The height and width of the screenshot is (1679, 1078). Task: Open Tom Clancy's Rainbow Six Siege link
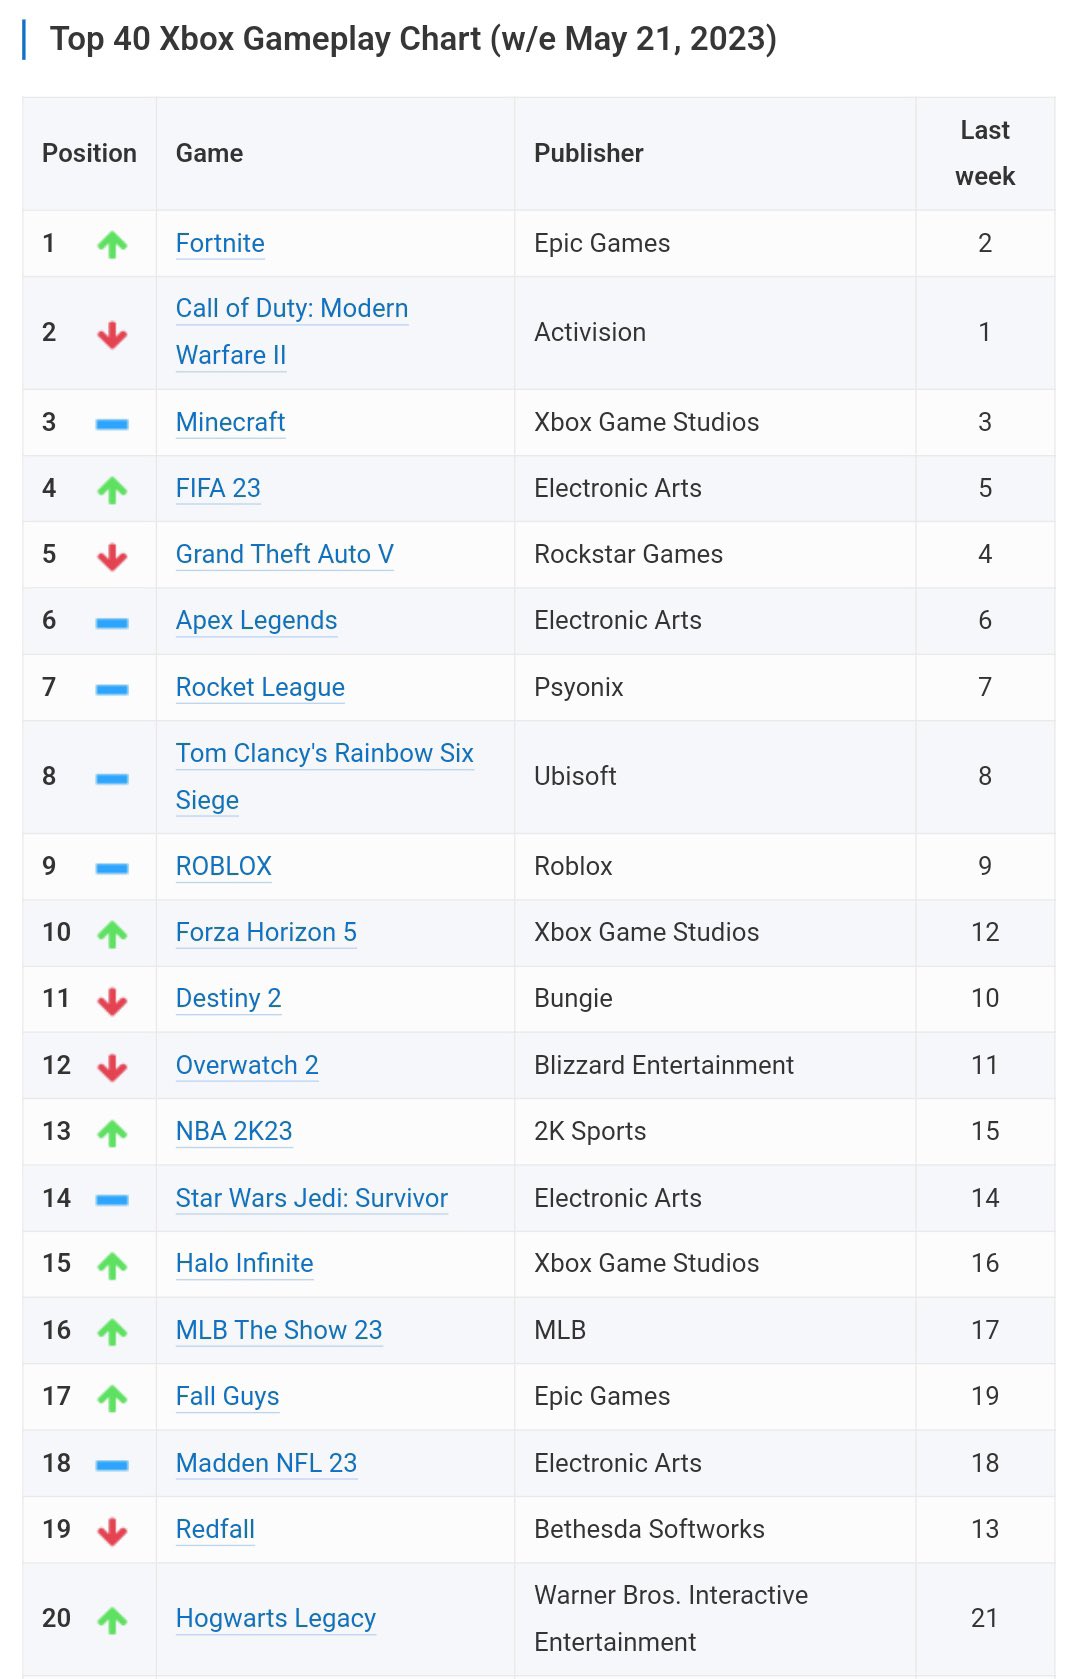click(x=325, y=776)
